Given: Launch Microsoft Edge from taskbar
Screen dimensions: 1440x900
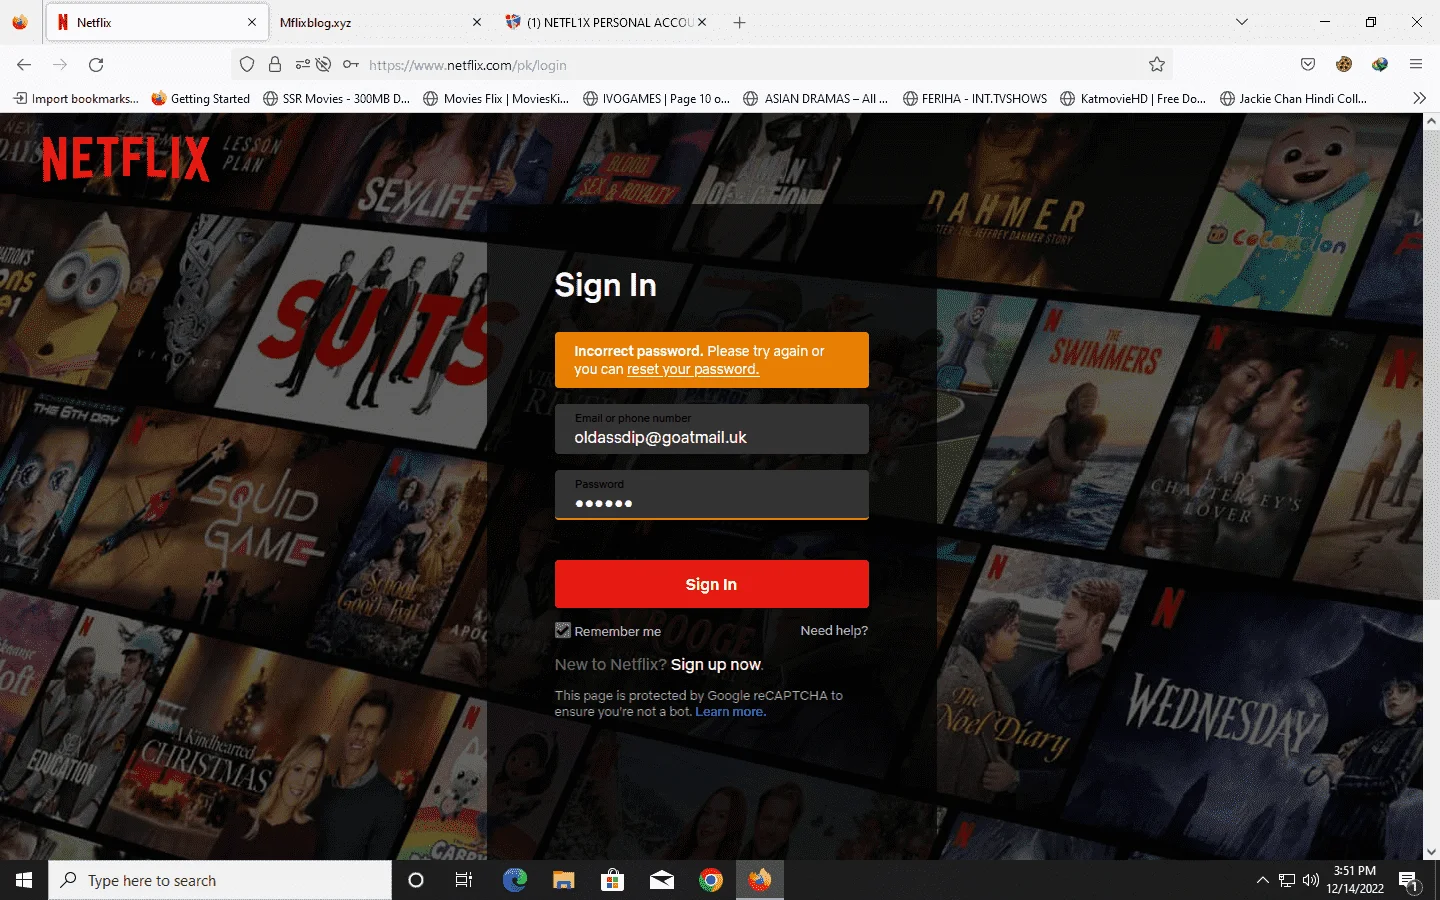Looking at the screenshot, I should 515,880.
